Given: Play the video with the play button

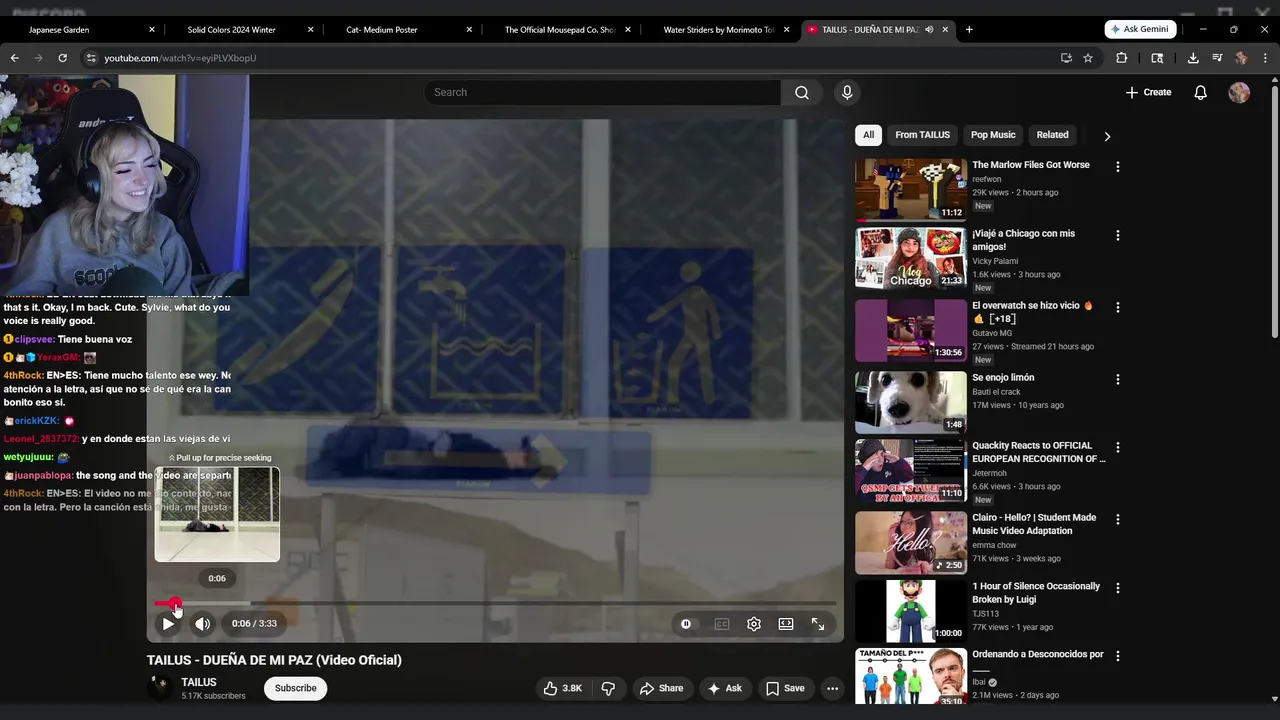Looking at the screenshot, I should pyautogui.click(x=168, y=624).
